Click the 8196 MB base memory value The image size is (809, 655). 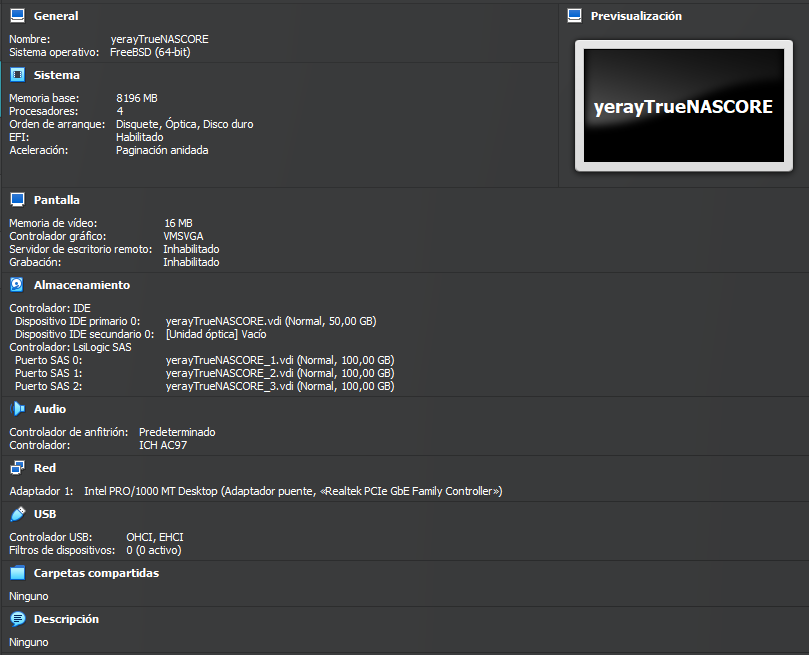click(x=137, y=98)
